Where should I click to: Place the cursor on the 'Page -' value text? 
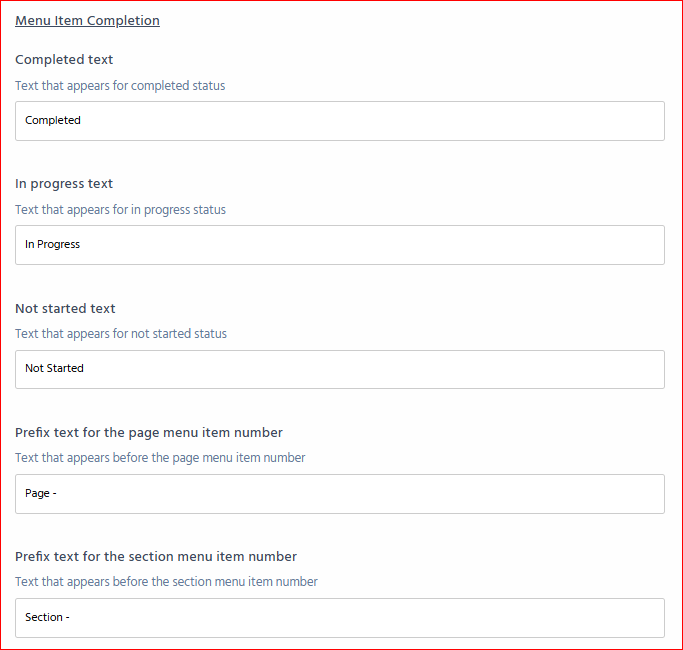[40, 494]
